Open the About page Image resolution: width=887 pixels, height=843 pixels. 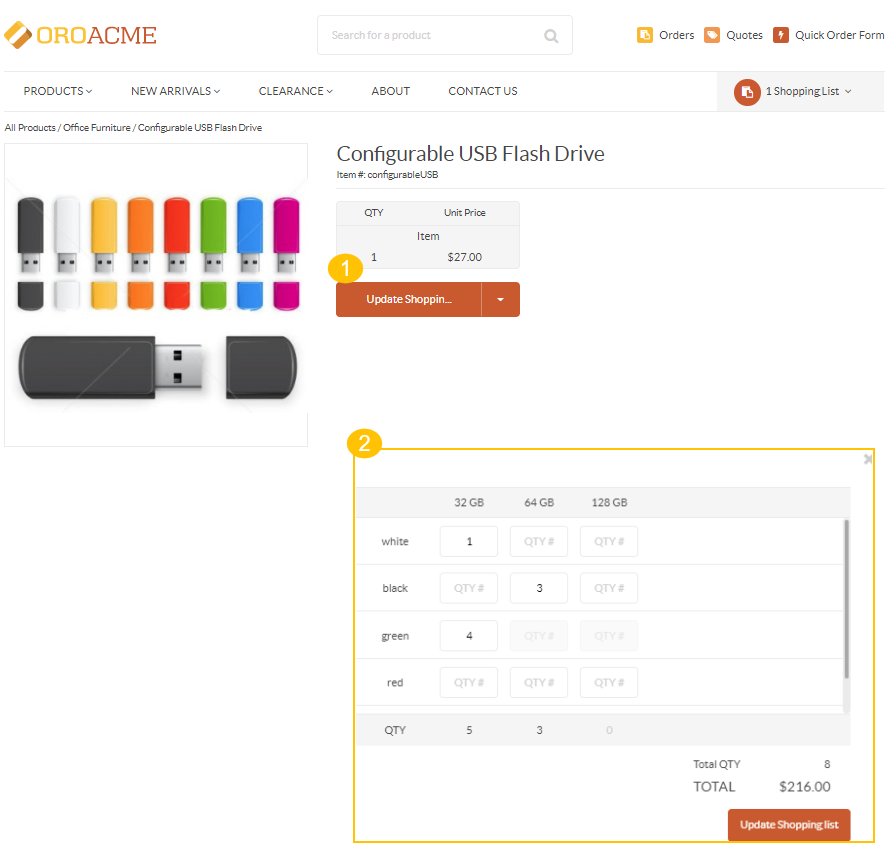[x=390, y=91]
